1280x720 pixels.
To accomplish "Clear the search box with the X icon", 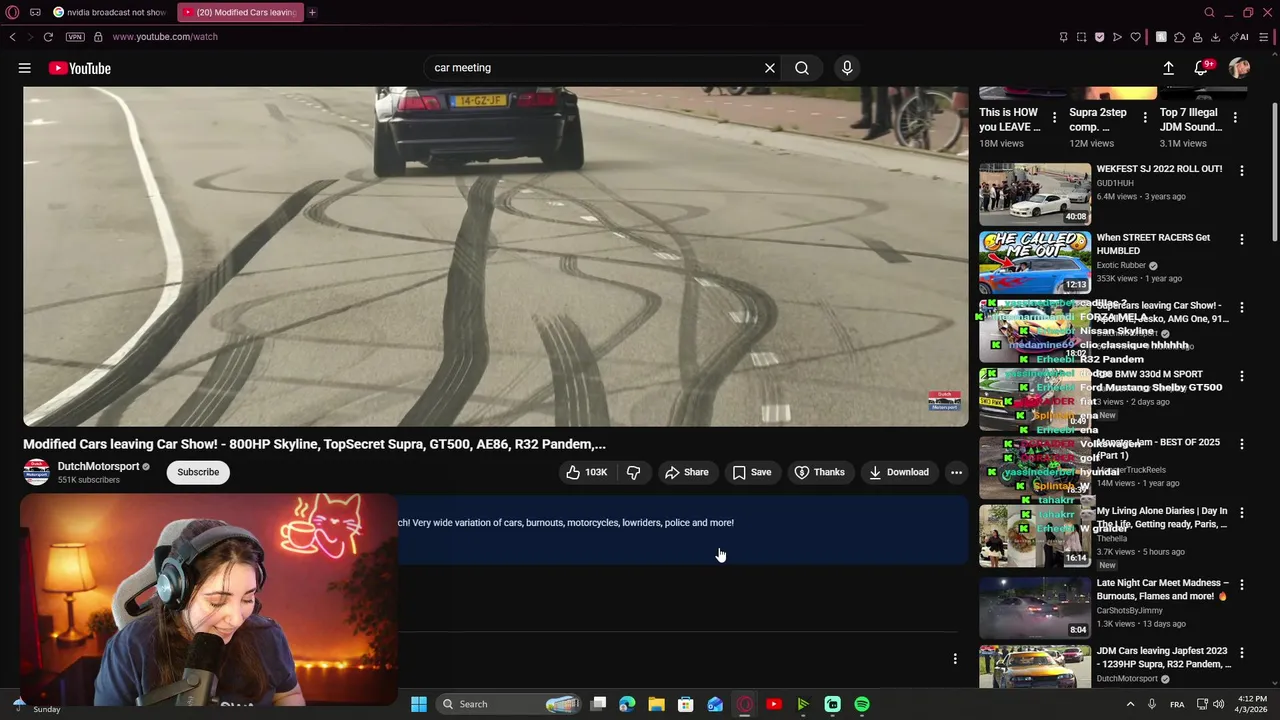I will 770,68.
